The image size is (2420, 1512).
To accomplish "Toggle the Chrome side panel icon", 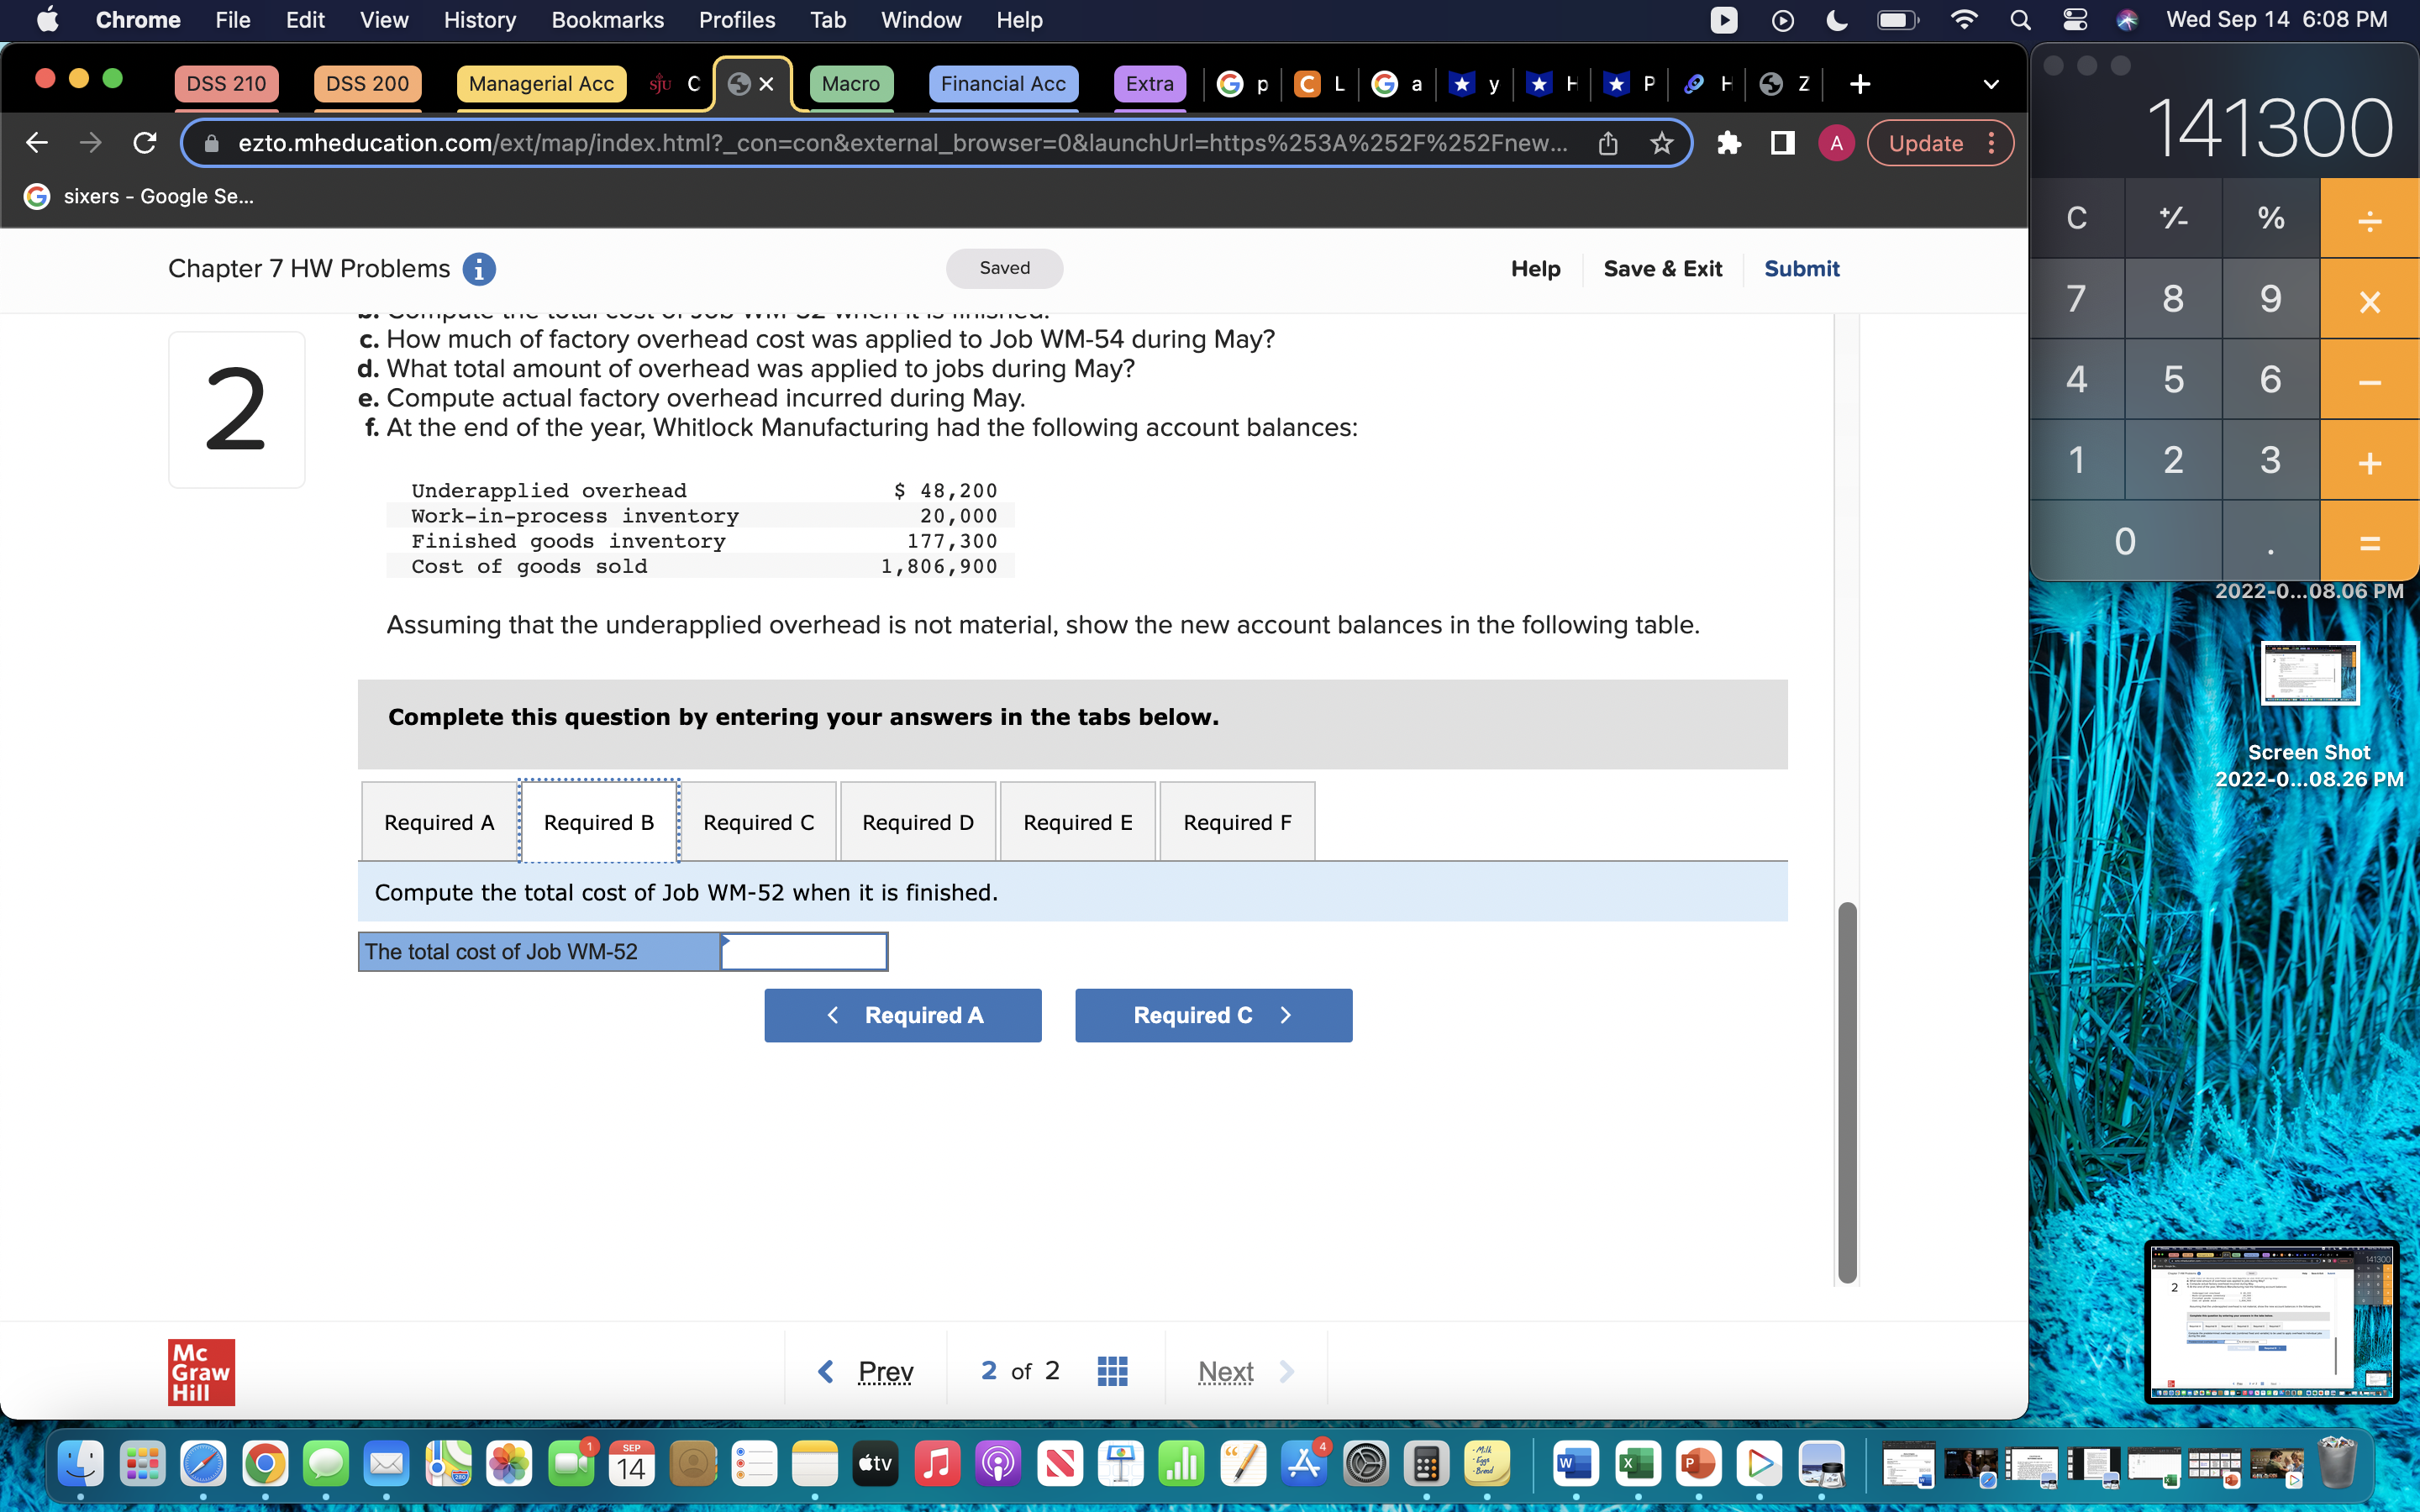I will [x=1782, y=143].
